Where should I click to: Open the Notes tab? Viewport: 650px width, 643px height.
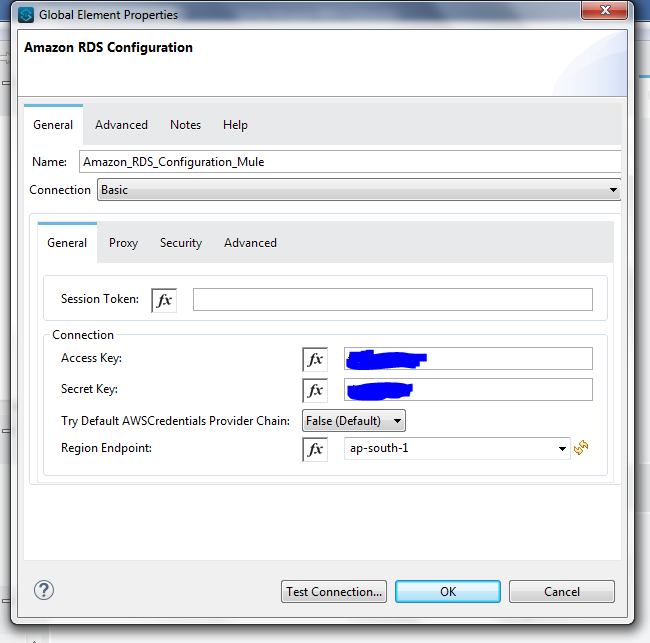185,125
